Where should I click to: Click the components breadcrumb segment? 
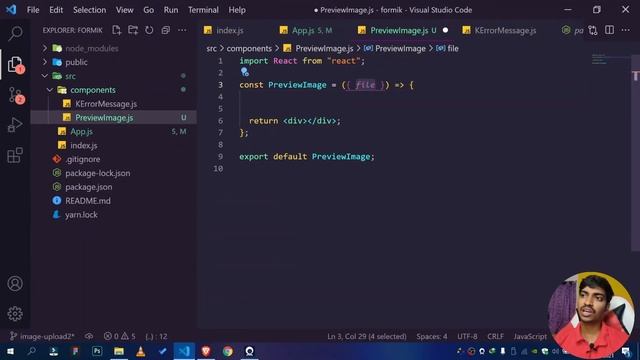pyautogui.click(x=249, y=49)
